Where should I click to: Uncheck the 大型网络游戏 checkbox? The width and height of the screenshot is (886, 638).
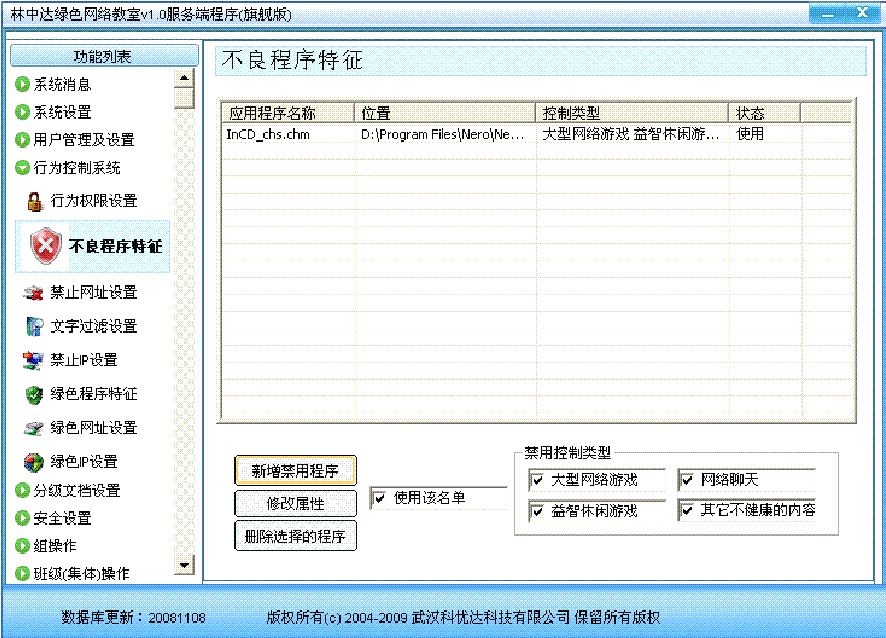coord(537,480)
